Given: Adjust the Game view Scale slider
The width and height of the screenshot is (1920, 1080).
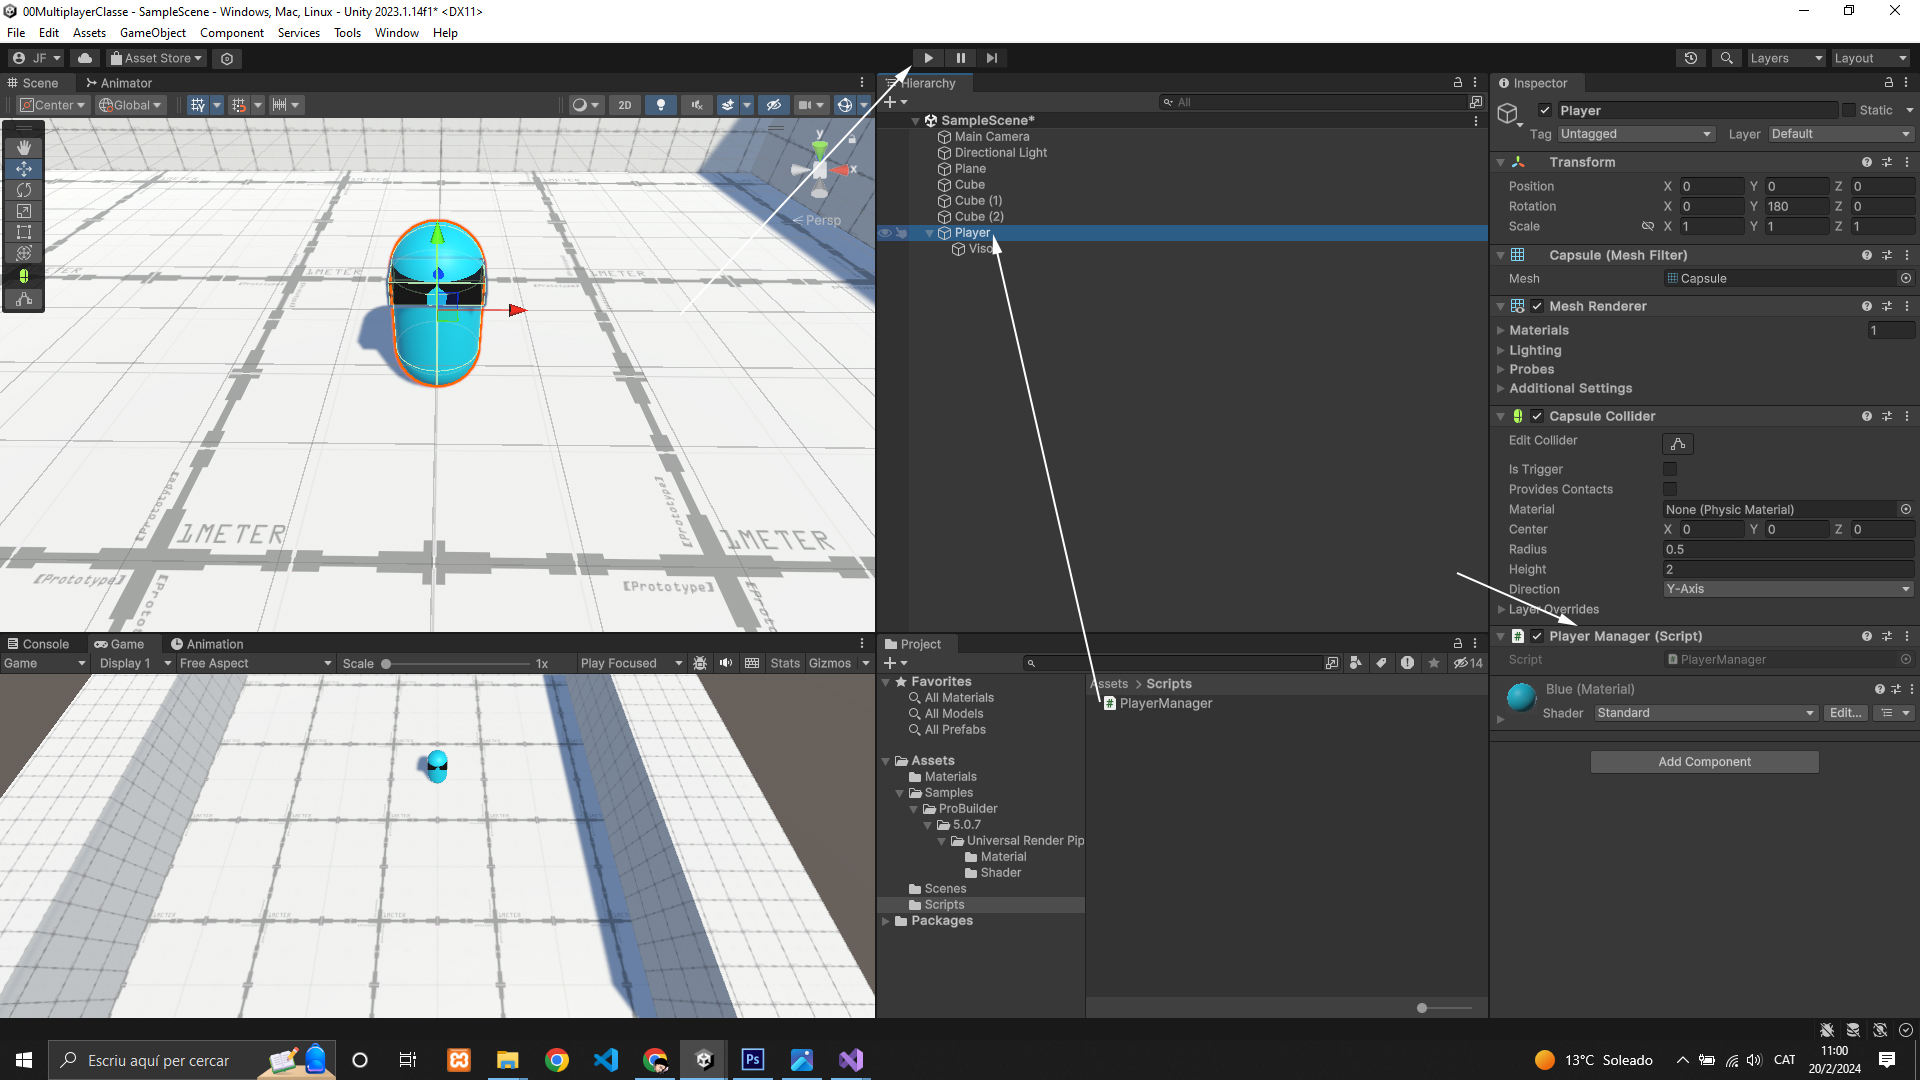Looking at the screenshot, I should (x=386, y=664).
